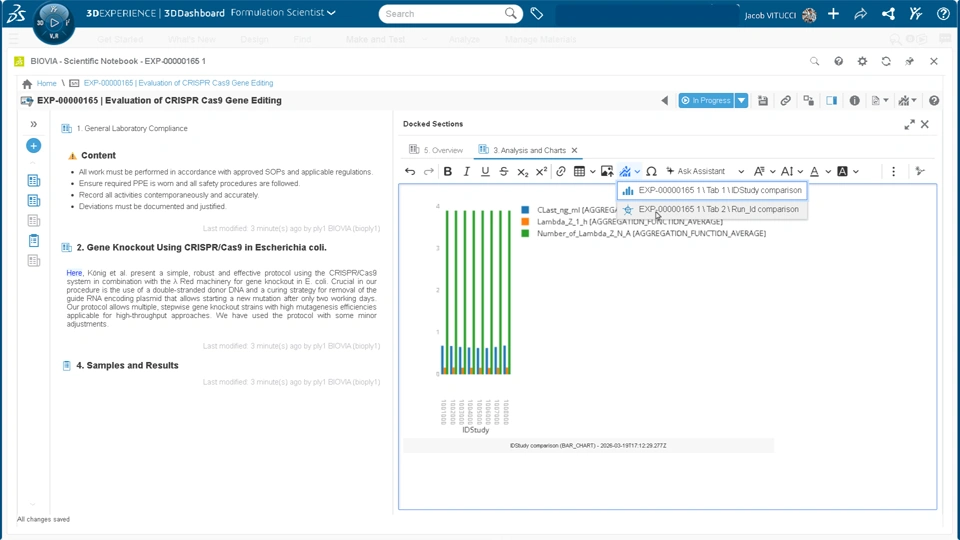Click the save experiment icon
960x540 pixels.
[763, 100]
